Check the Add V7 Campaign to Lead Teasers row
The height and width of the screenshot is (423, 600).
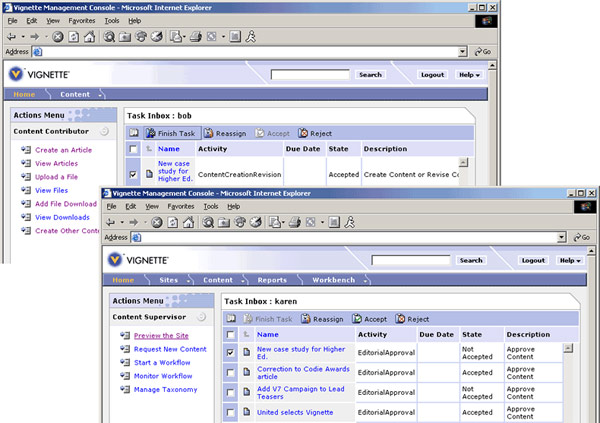click(x=230, y=392)
